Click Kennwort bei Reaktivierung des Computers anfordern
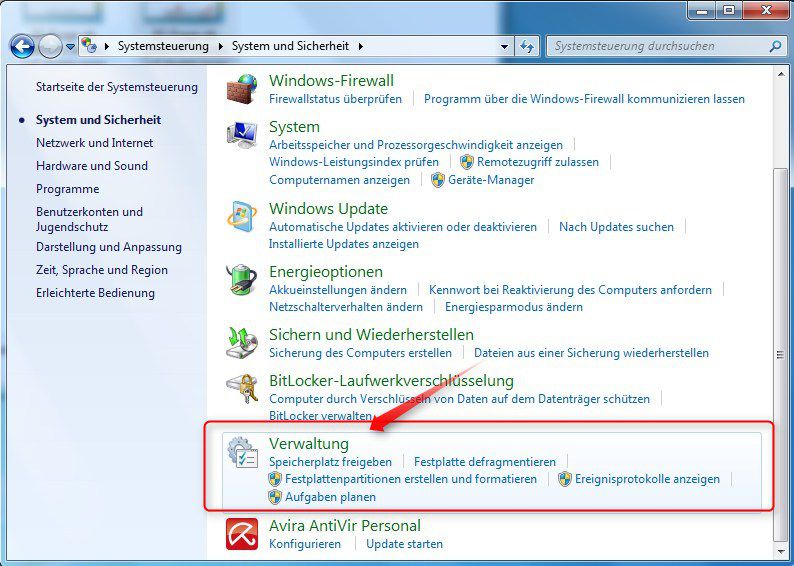 pos(570,290)
